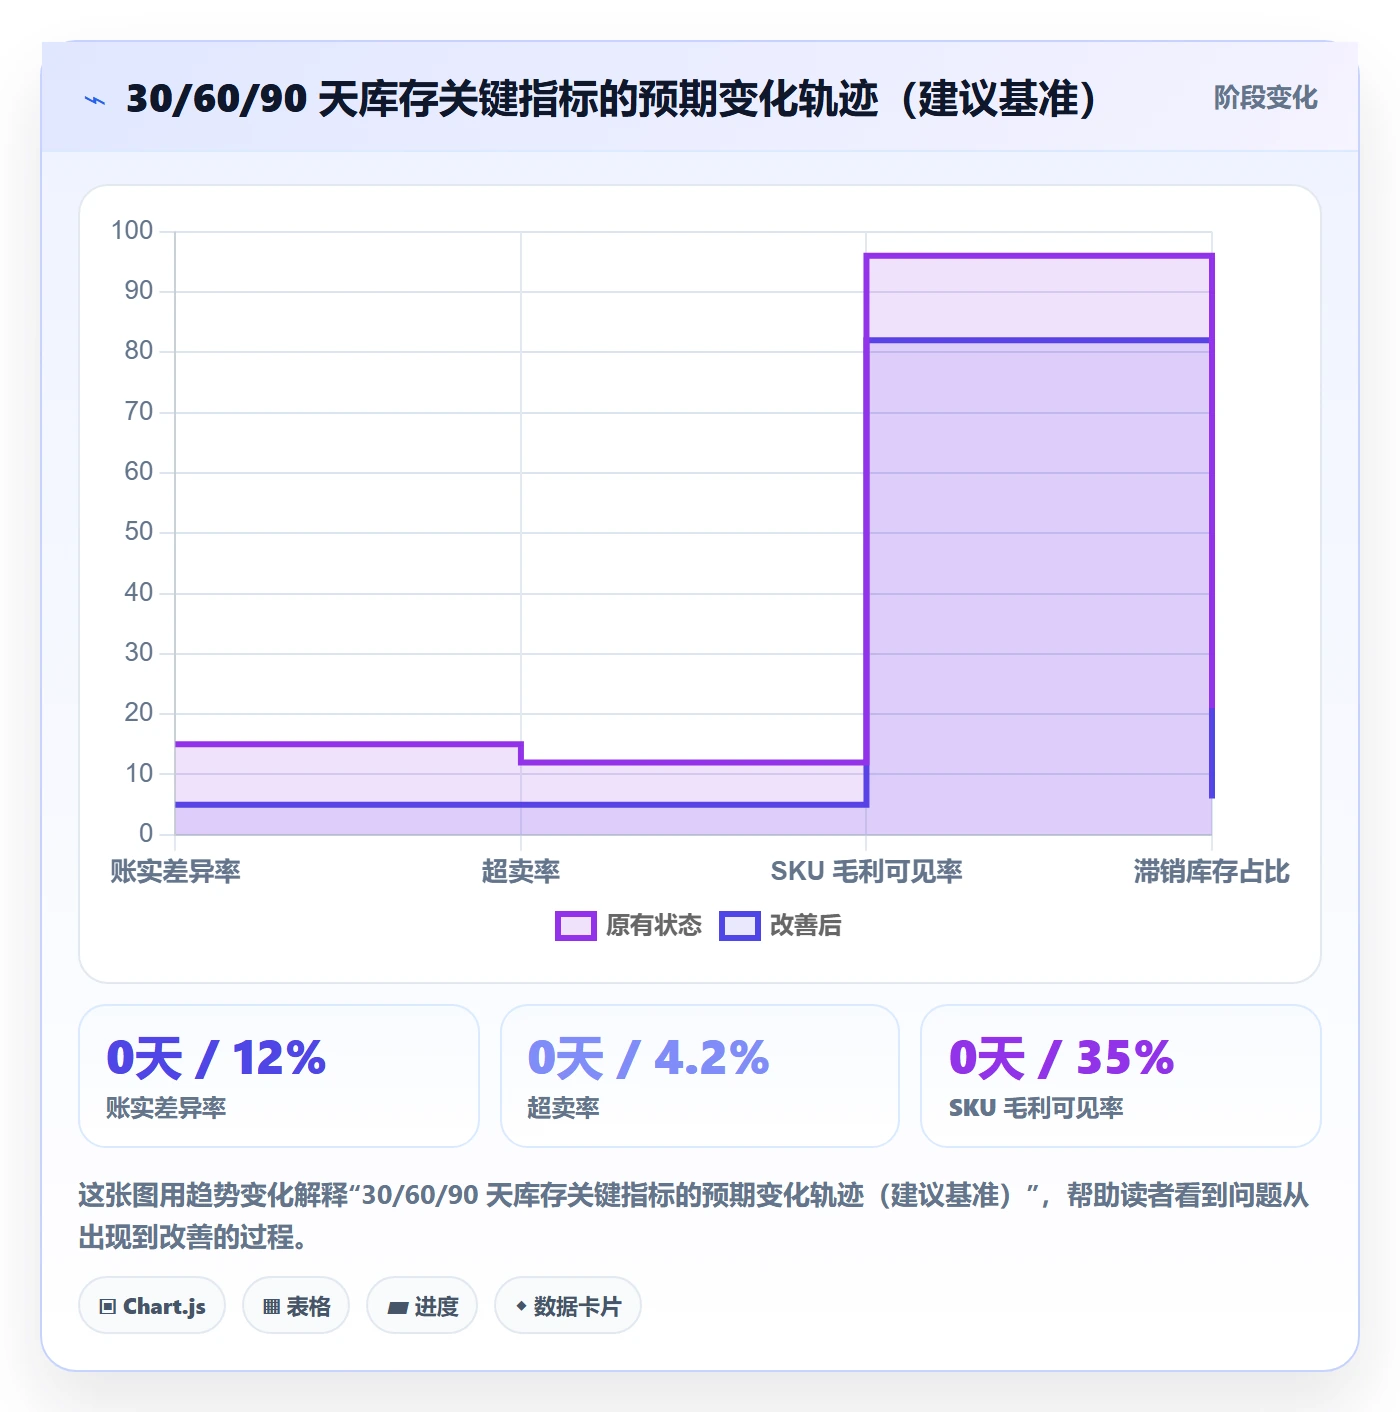Image resolution: width=1400 pixels, height=1412 pixels.
Task: Open the SKU 毛利可见率 0天 / 35% card
Action: point(1121,1076)
